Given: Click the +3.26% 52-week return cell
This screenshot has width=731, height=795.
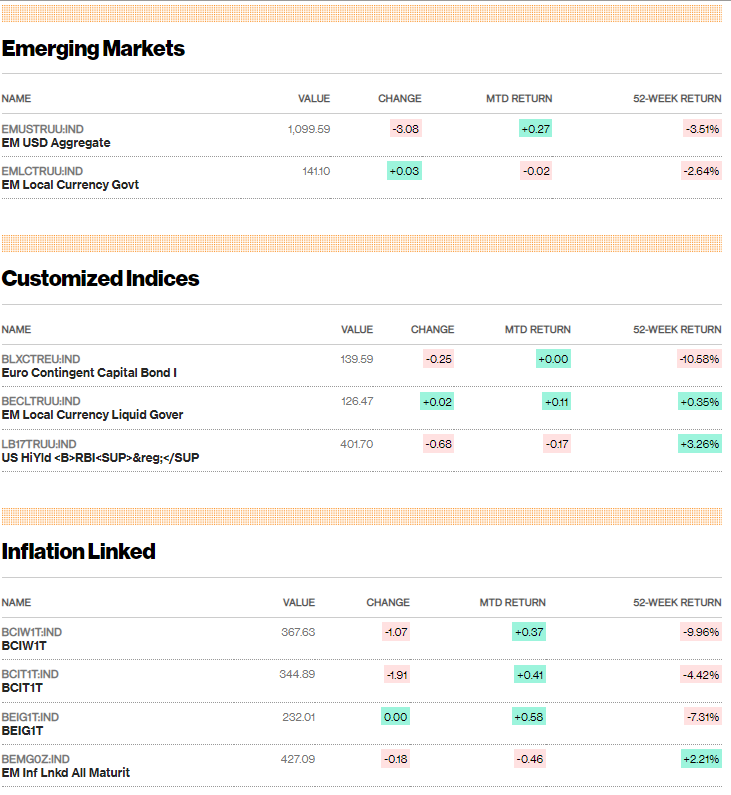Looking at the screenshot, I should (x=700, y=445).
